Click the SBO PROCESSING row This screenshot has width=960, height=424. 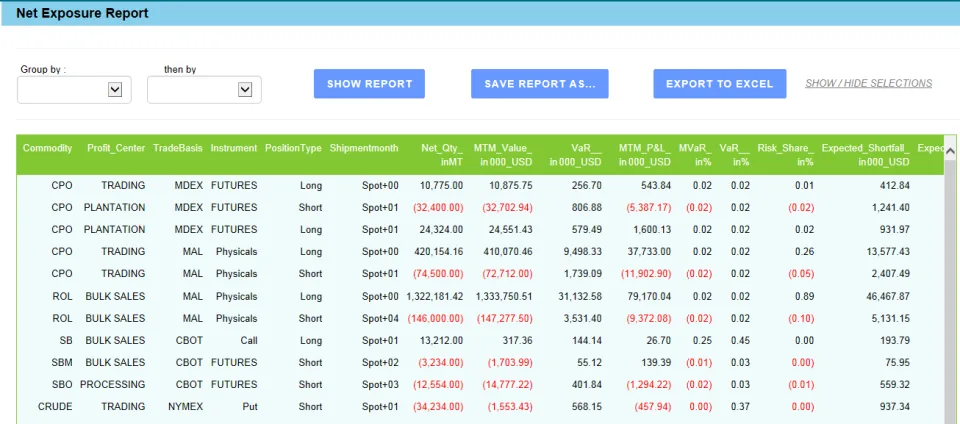pos(480,385)
